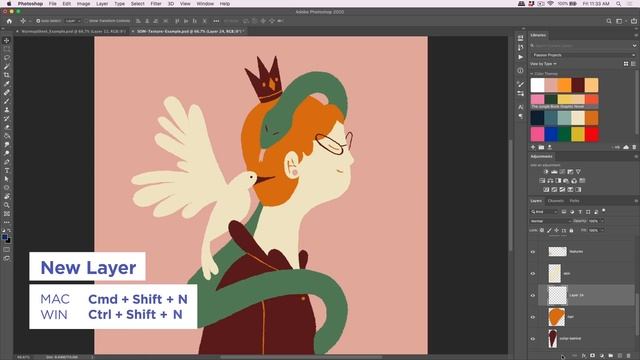Select the Crop tool

[7, 75]
